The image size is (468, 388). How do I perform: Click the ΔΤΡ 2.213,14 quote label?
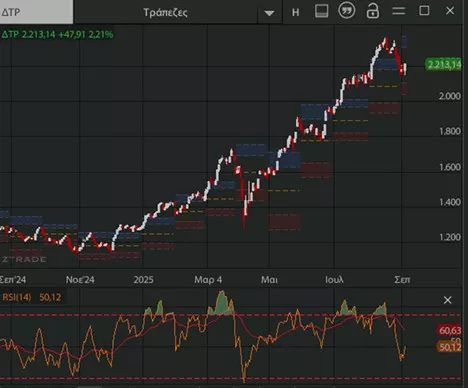tap(57, 34)
